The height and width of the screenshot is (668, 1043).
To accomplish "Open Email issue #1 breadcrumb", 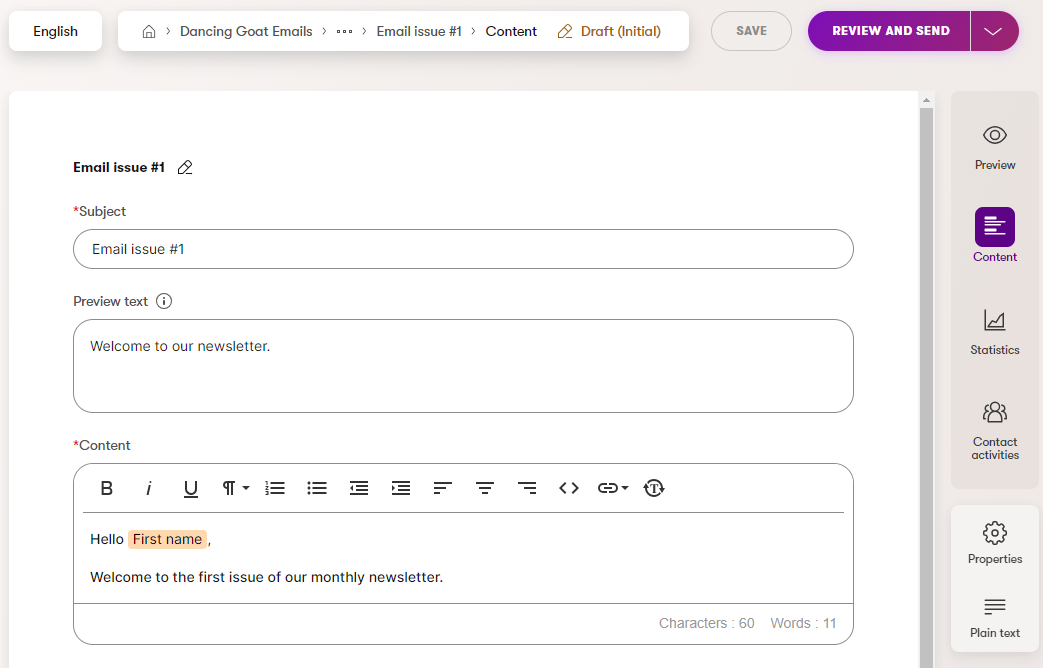I will 419,31.
